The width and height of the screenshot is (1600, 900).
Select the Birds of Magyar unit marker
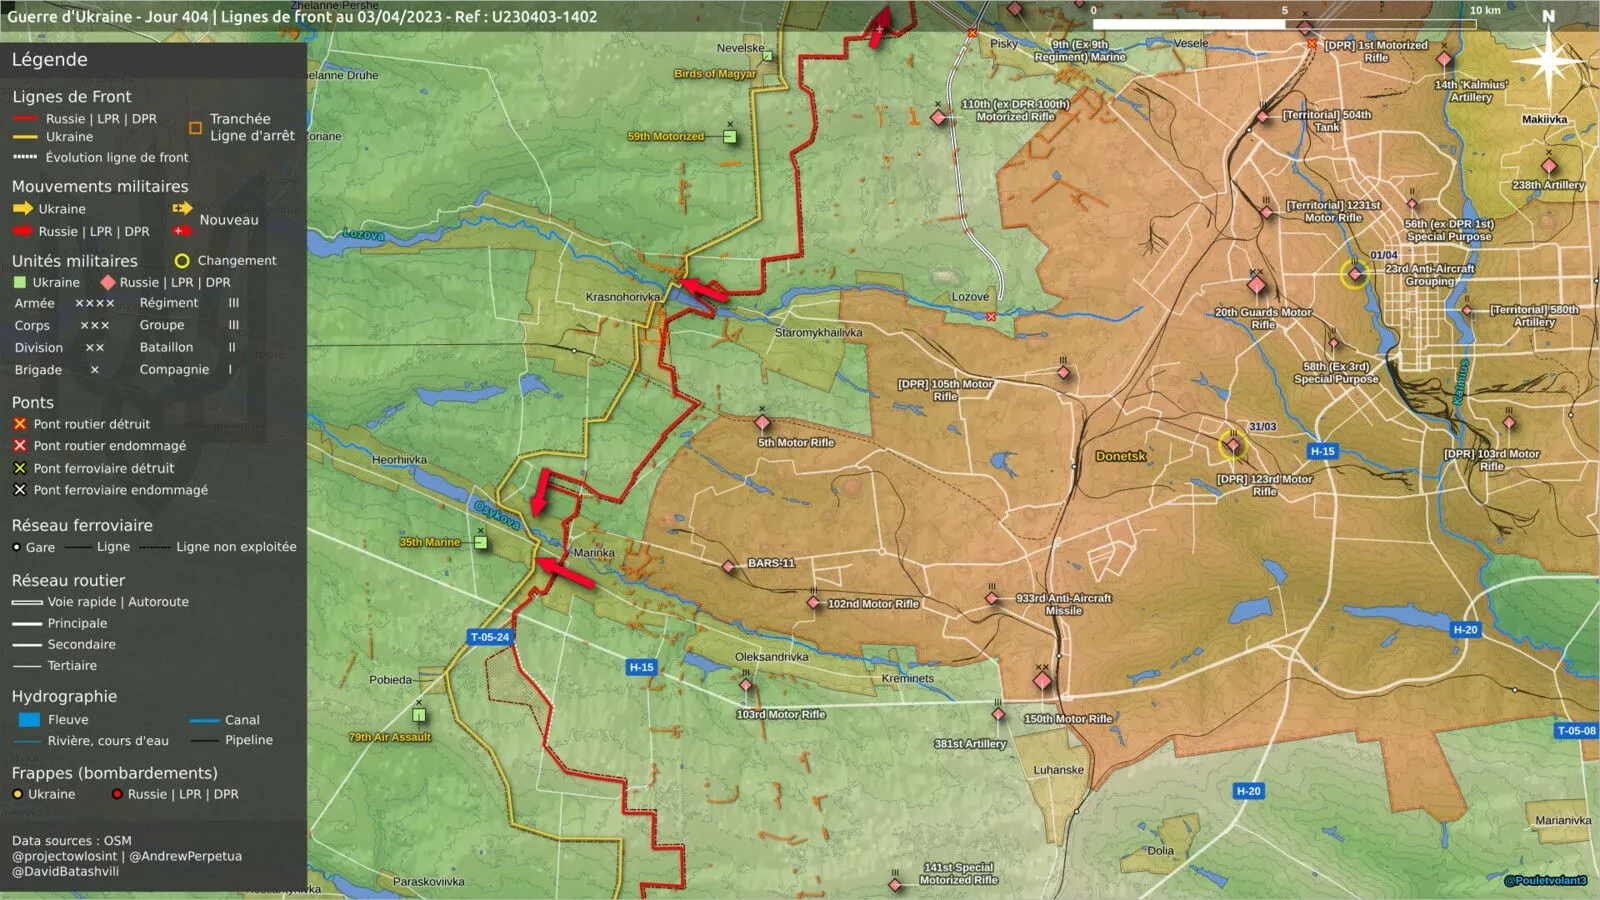(767, 57)
